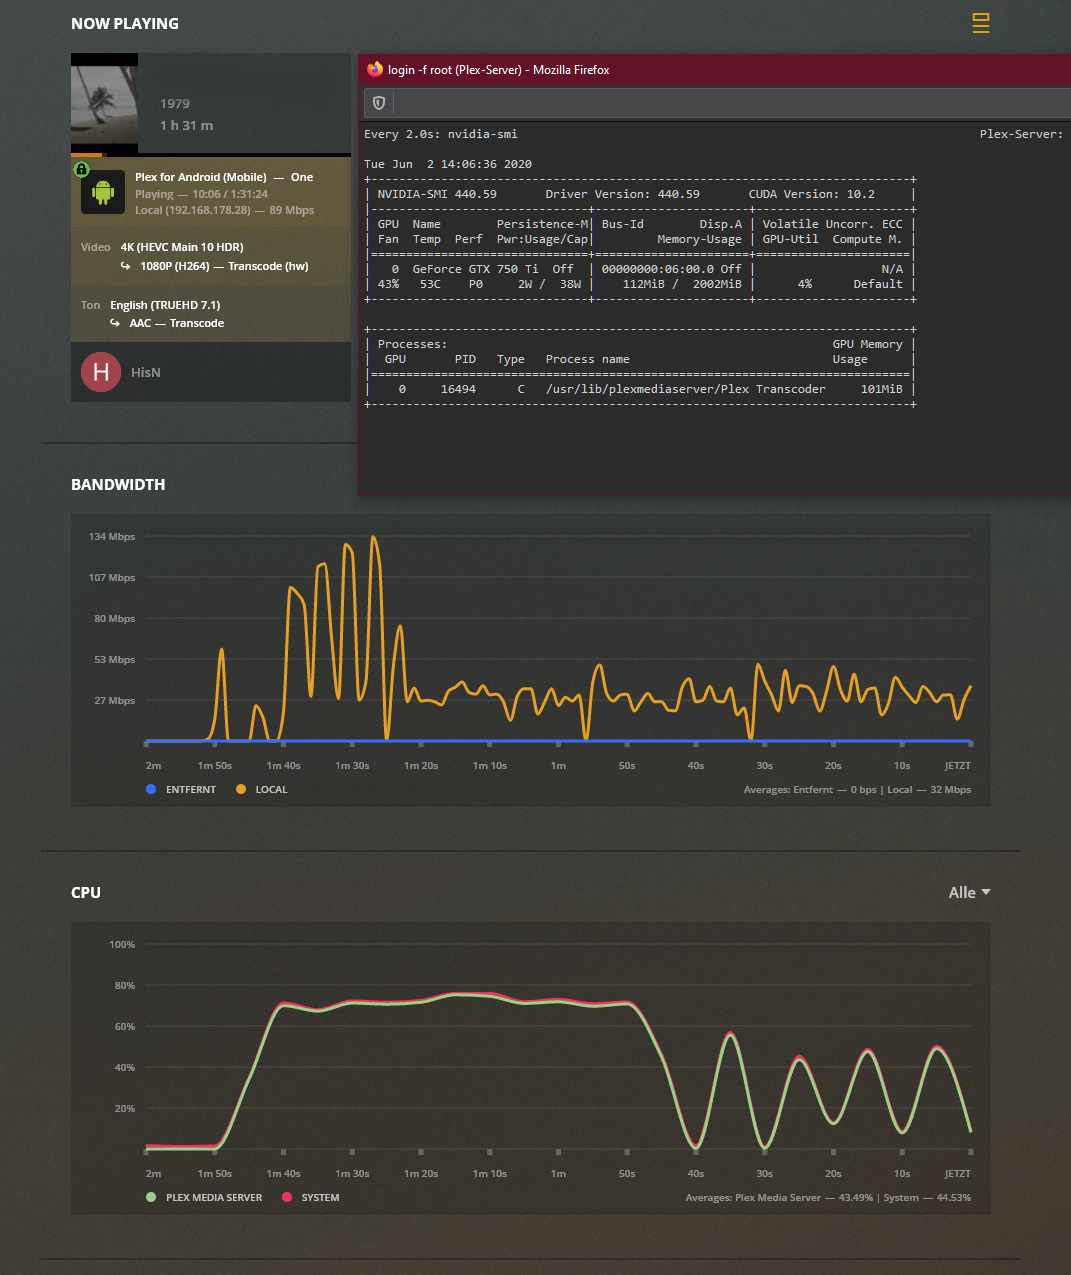Click the 1979 year text
1071x1275 pixels.
(x=175, y=104)
